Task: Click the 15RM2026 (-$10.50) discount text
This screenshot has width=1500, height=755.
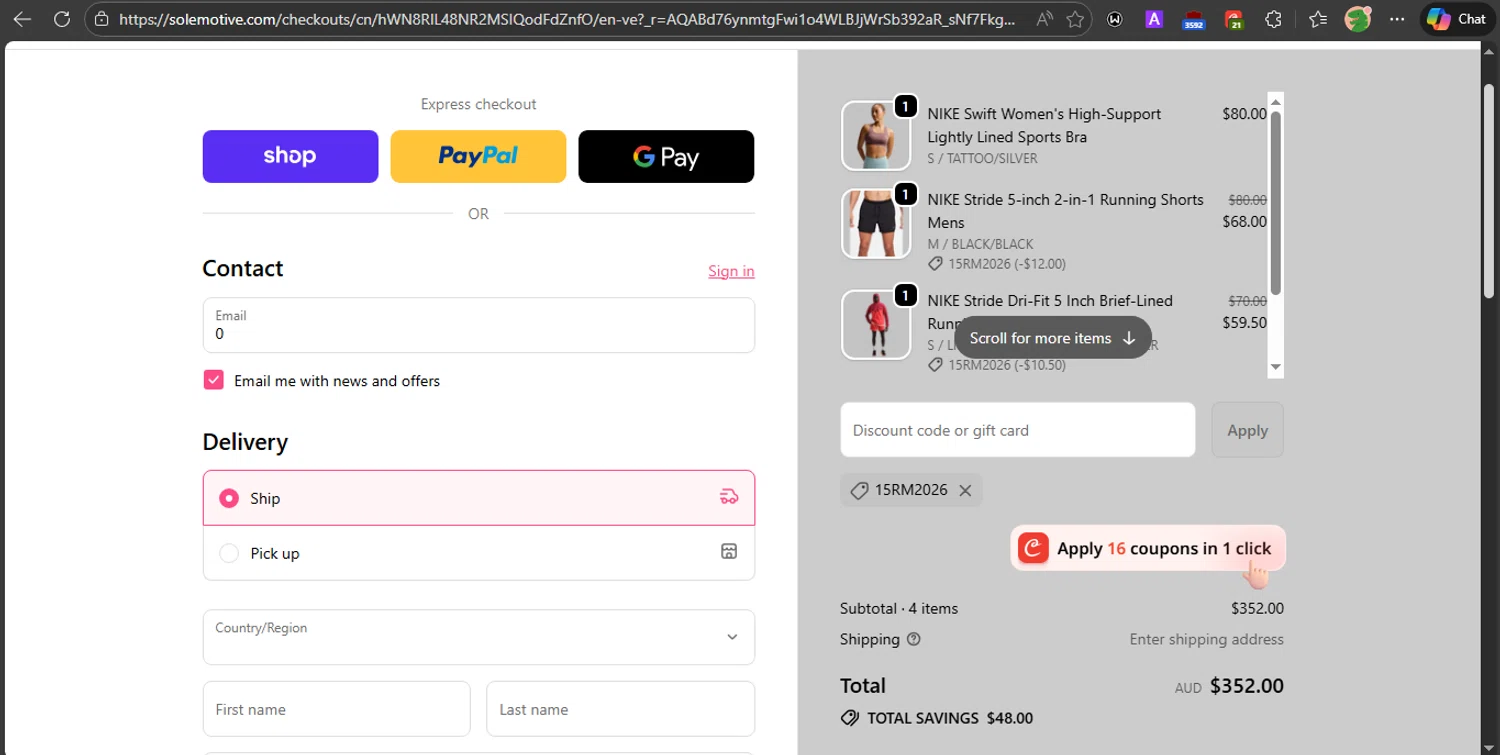Action: tap(1007, 365)
